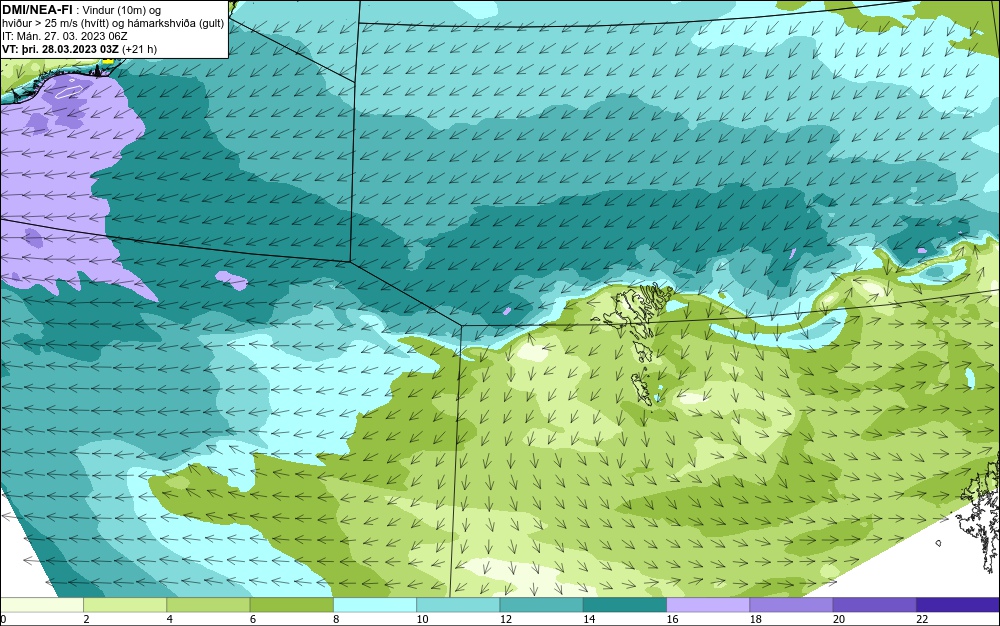Click the legend scale label 8
This screenshot has width=1000, height=626.
coord(336,619)
